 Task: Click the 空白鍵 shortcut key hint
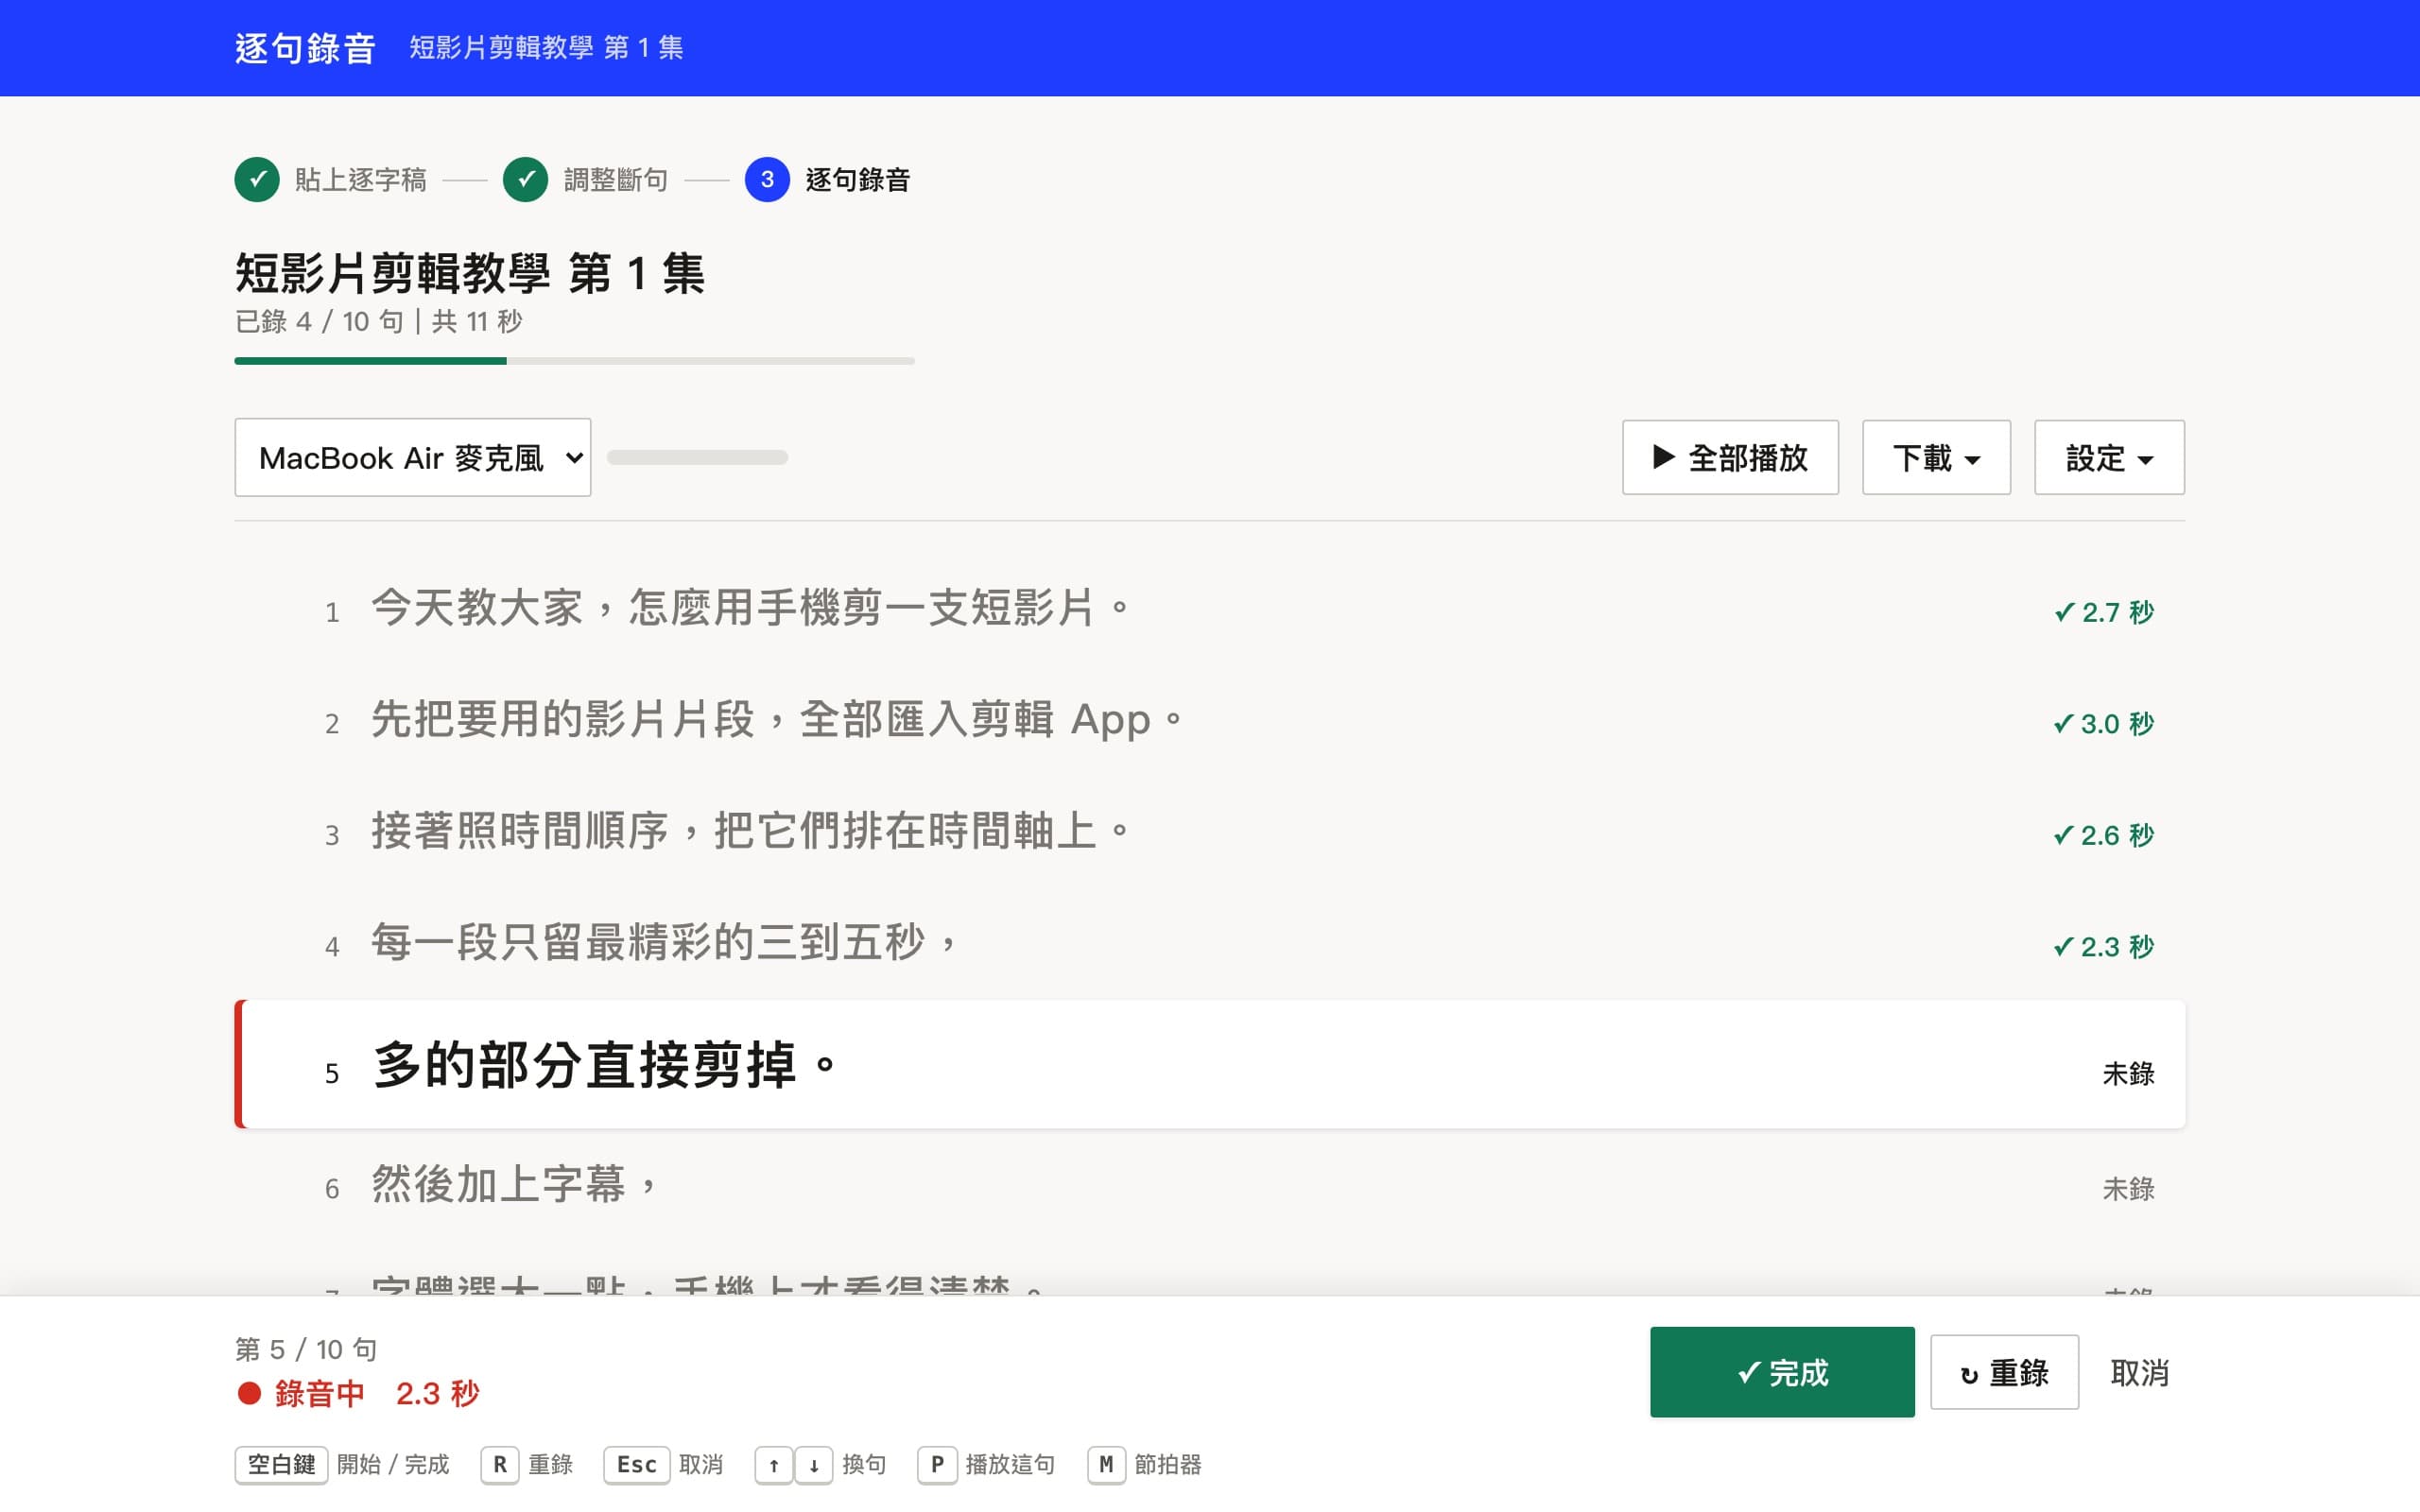(x=281, y=1465)
